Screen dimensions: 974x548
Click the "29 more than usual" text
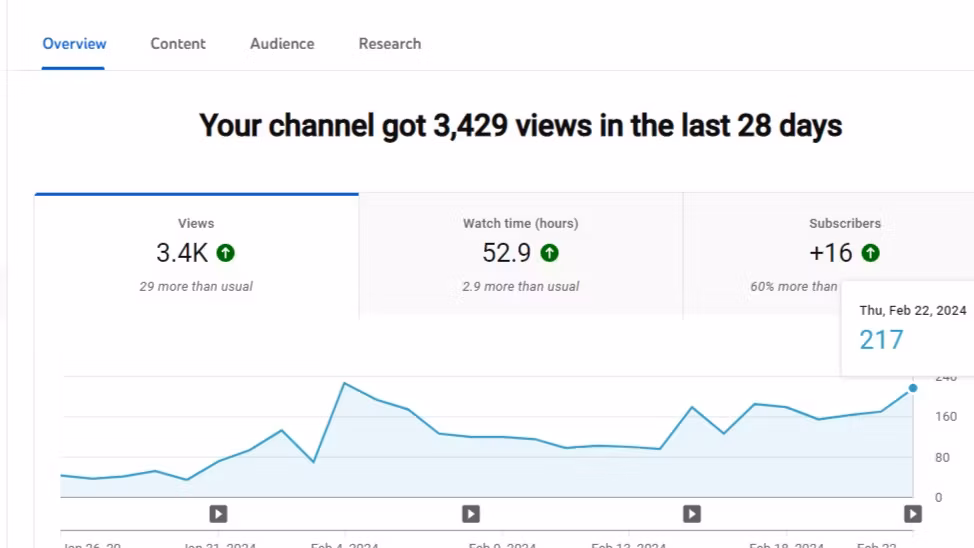tap(196, 287)
